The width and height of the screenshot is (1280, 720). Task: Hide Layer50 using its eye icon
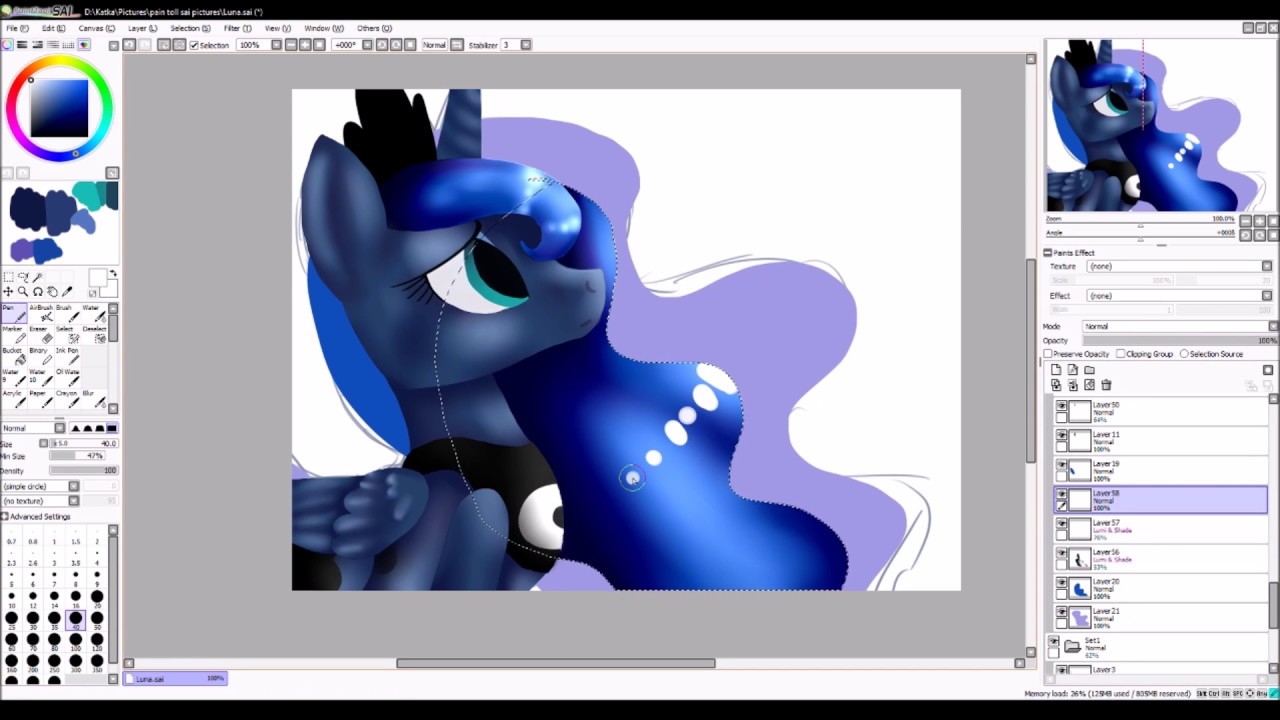(x=1061, y=406)
